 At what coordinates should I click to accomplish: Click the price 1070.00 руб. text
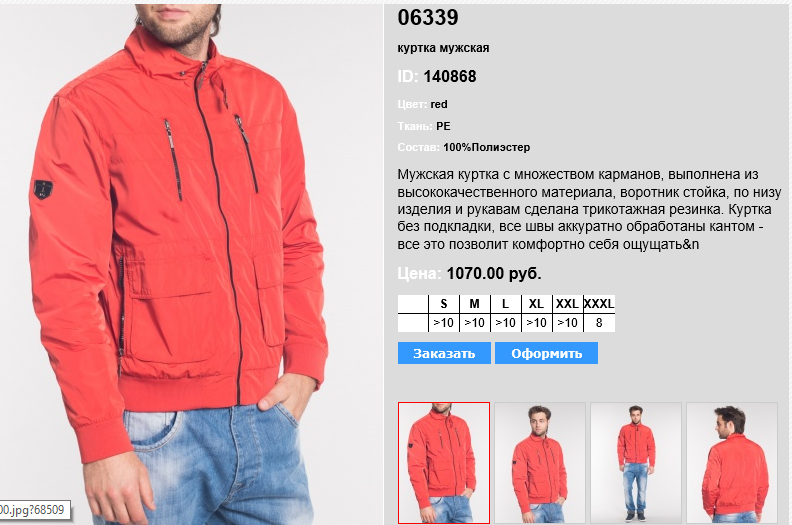(494, 273)
